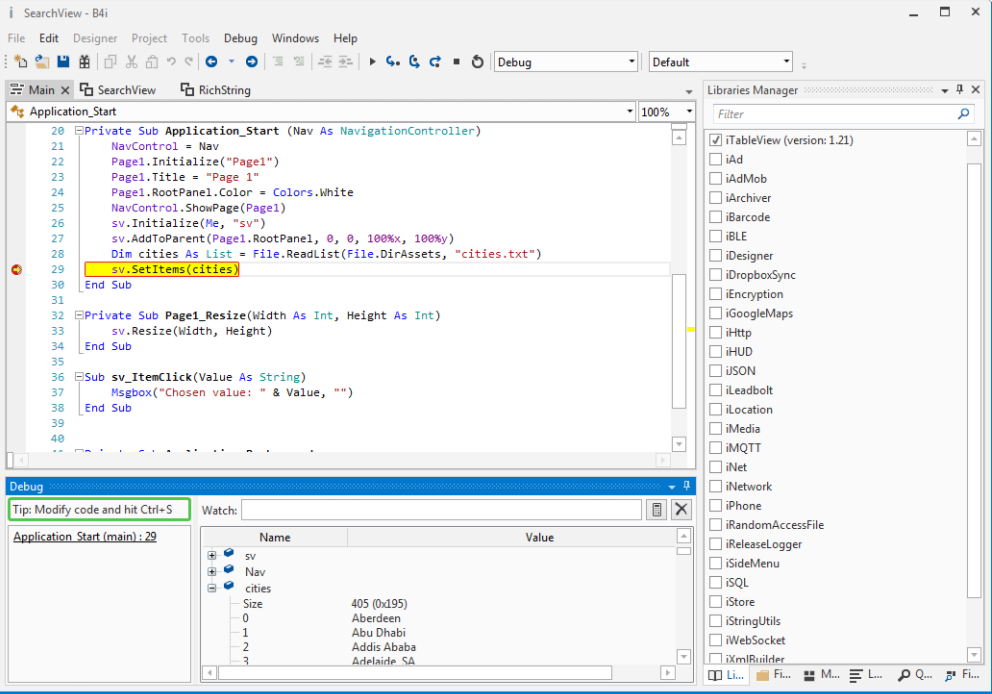Click the Step In debug icon
Screen dimensions: 992x694
click(393, 61)
